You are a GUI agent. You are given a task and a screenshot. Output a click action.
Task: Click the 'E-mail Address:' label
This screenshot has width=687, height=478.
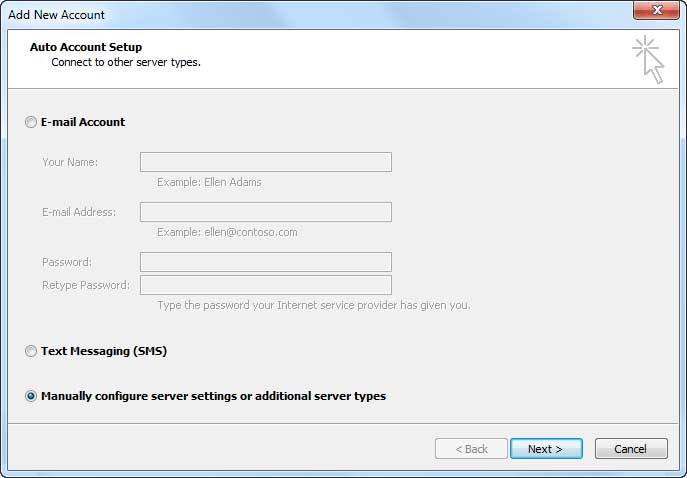tap(79, 212)
